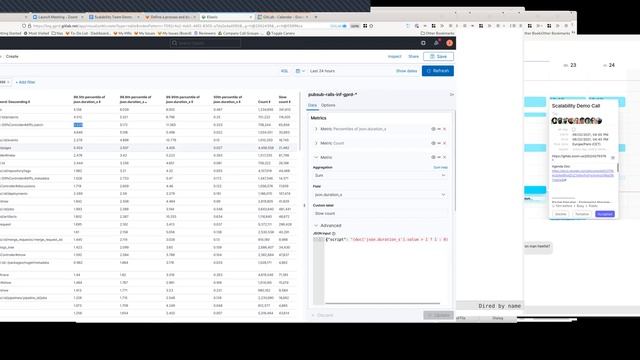
Task: Click the calendar popup vertical scrollbar
Action: coord(618,167)
